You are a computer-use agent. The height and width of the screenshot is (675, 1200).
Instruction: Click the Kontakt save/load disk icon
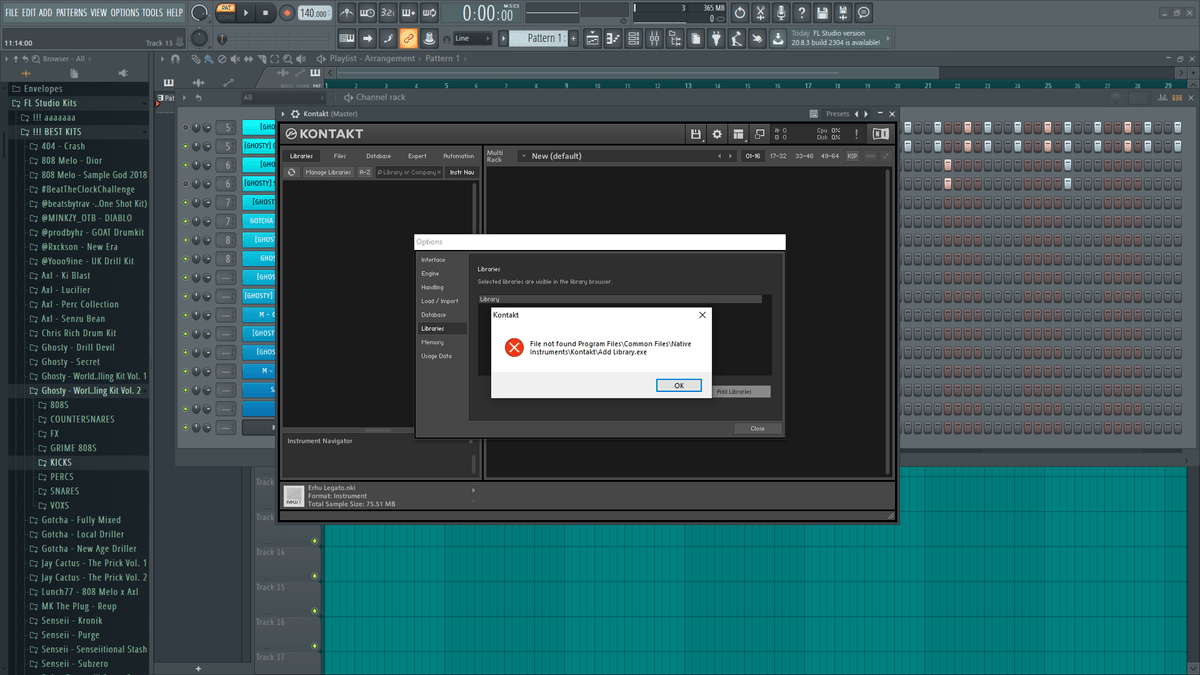696,134
